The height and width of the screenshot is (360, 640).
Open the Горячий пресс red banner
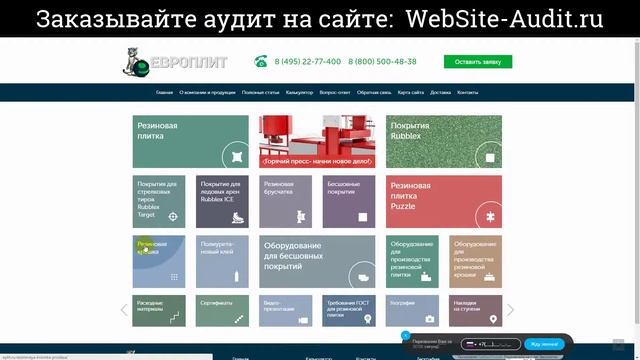point(317,141)
